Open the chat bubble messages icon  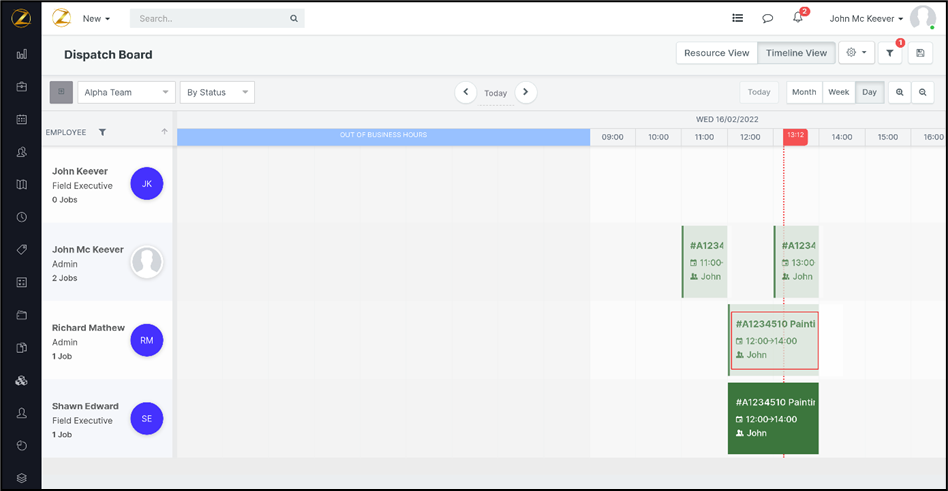click(768, 19)
